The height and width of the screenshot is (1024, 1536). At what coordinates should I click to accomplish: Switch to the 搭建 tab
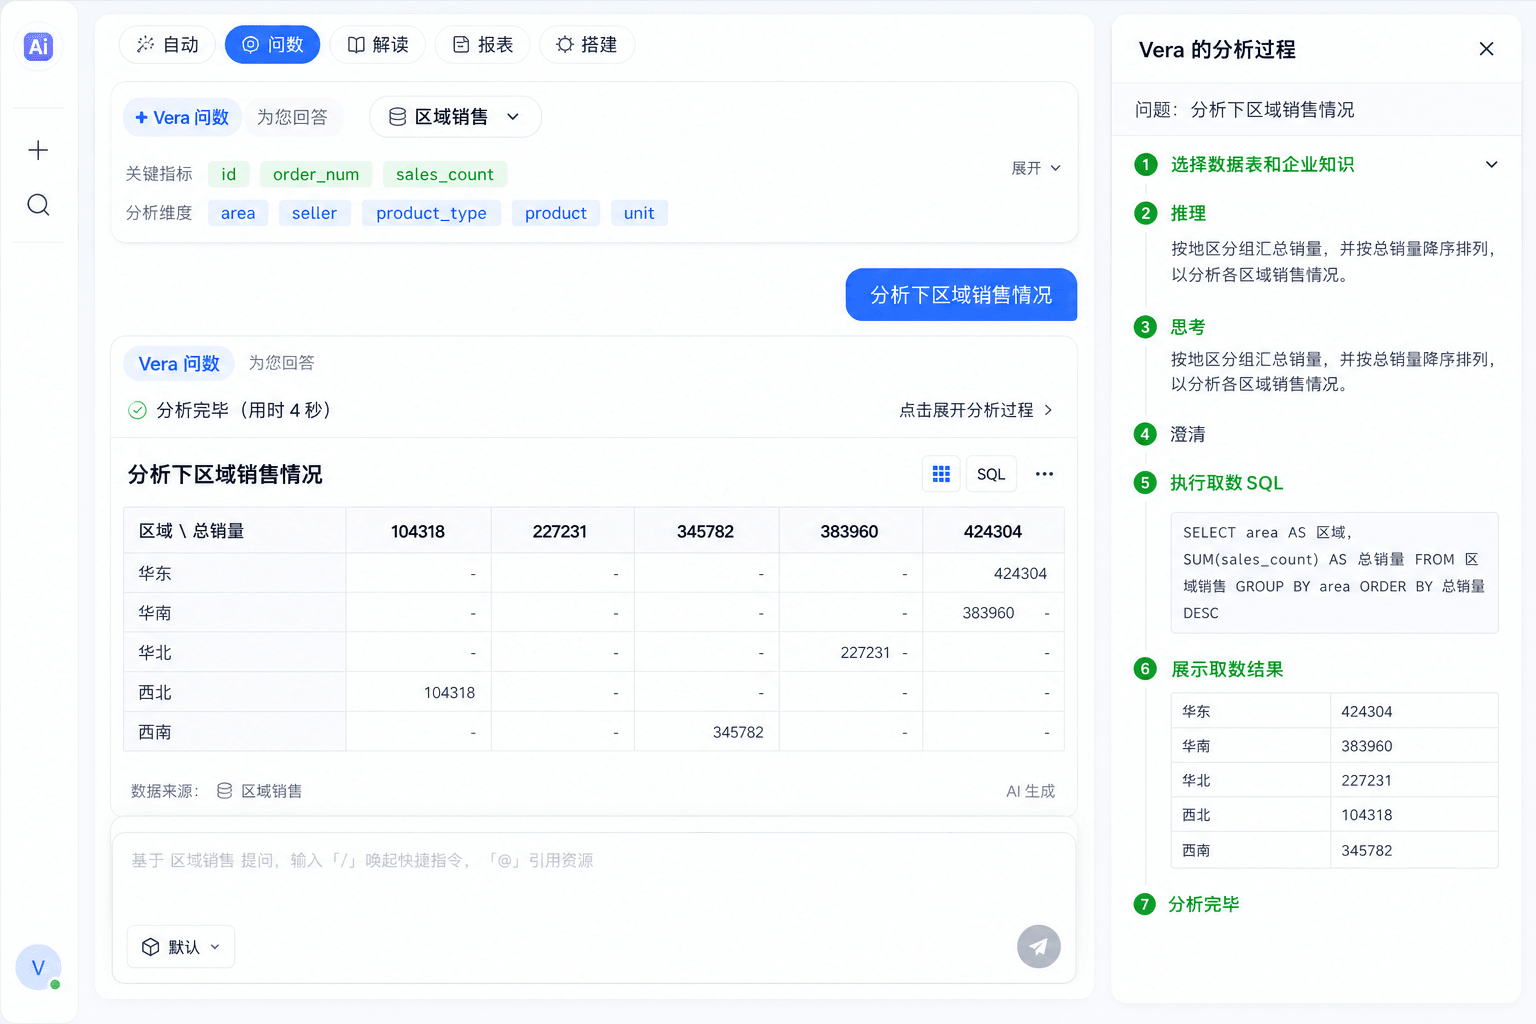point(587,45)
